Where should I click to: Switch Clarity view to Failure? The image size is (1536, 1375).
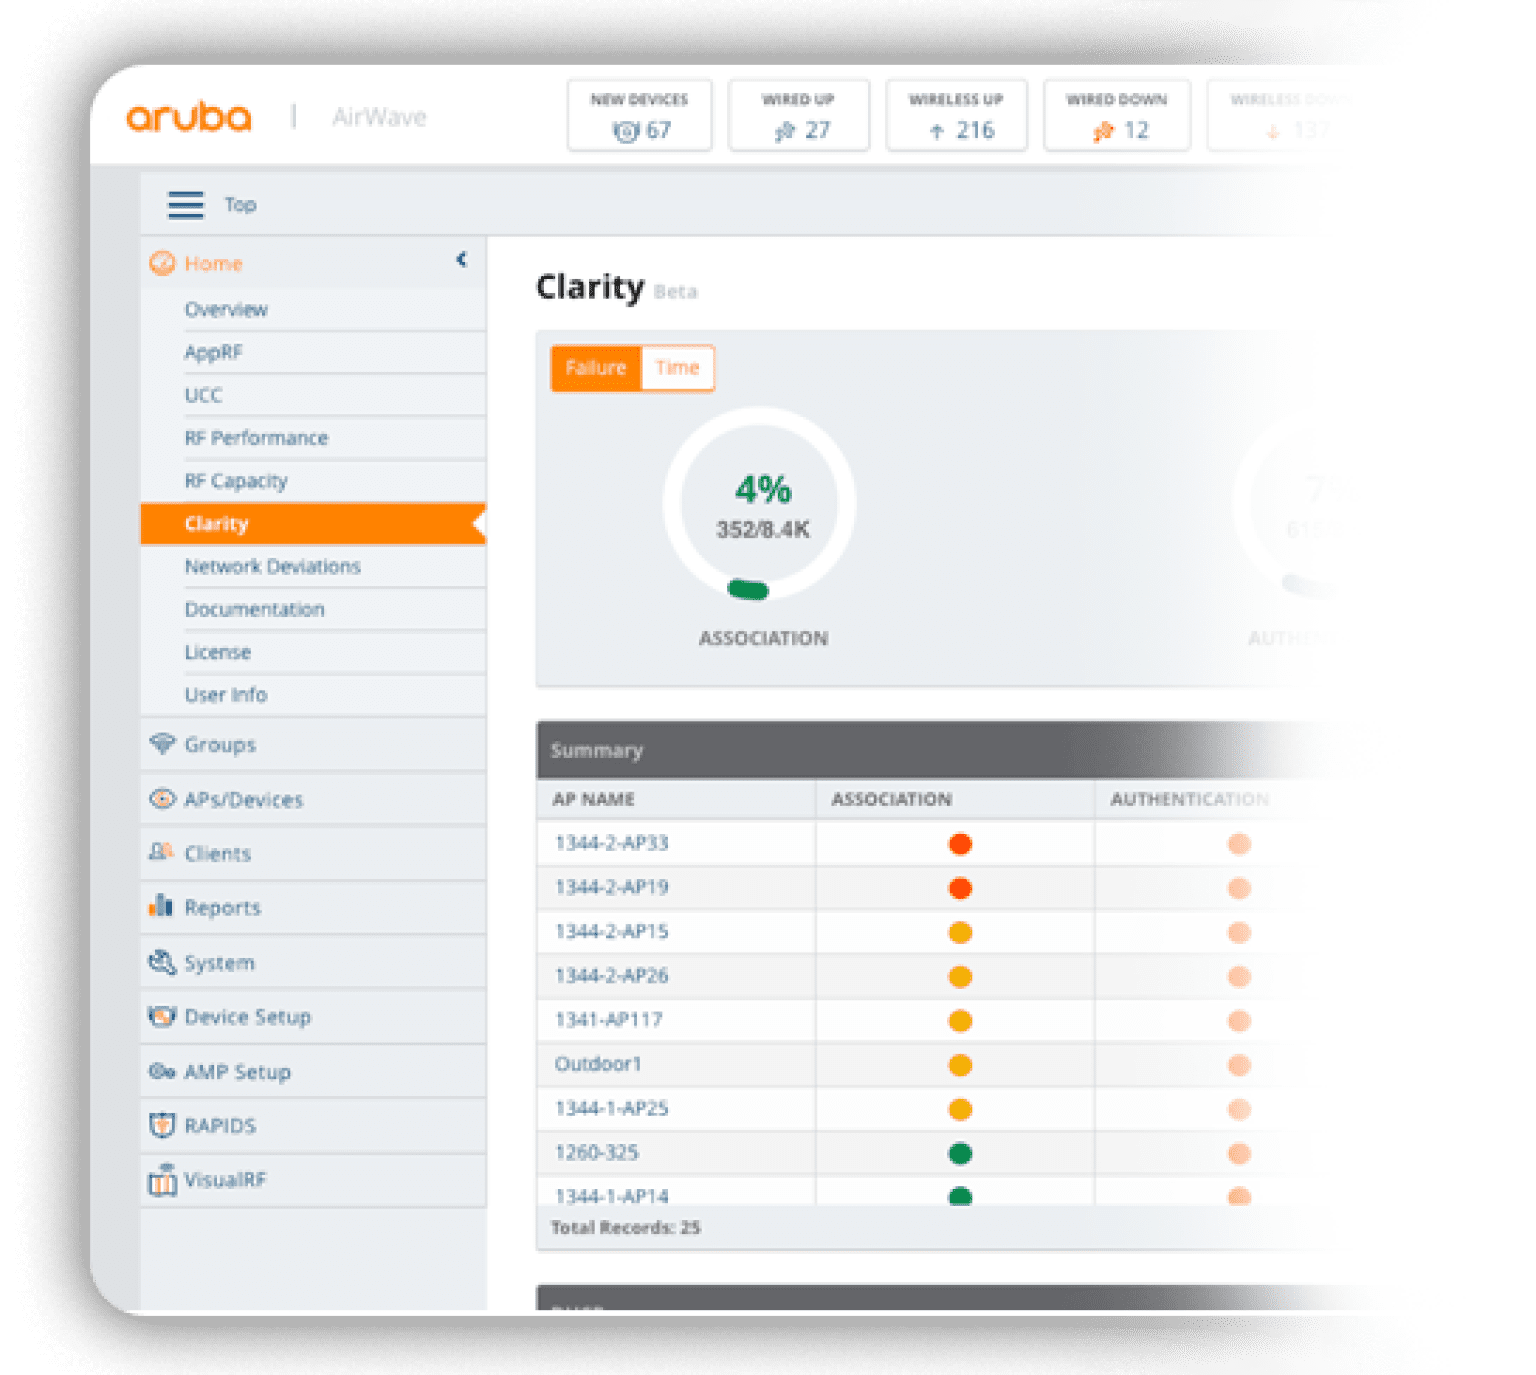595,368
